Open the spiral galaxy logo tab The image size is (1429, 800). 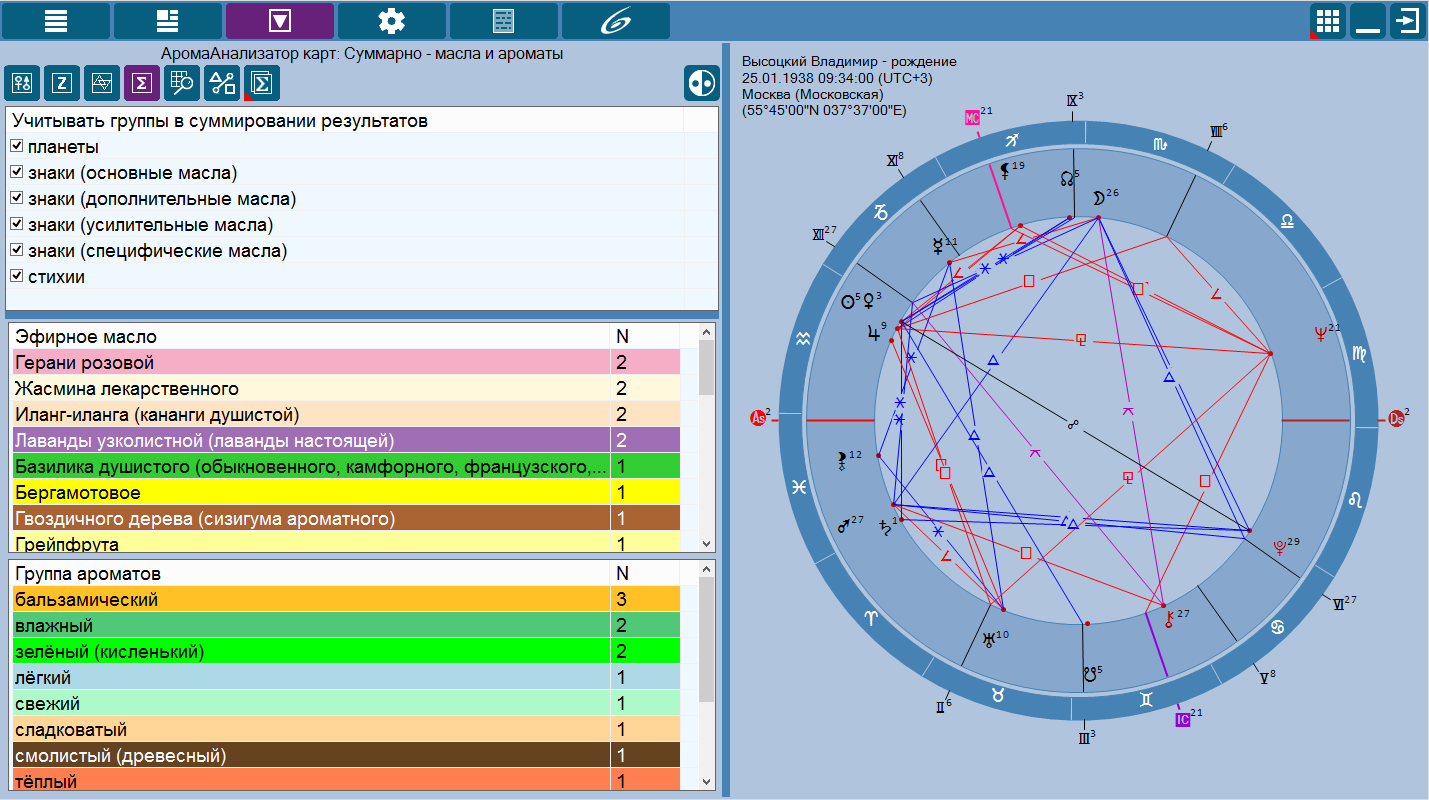pyautogui.click(x=616, y=20)
